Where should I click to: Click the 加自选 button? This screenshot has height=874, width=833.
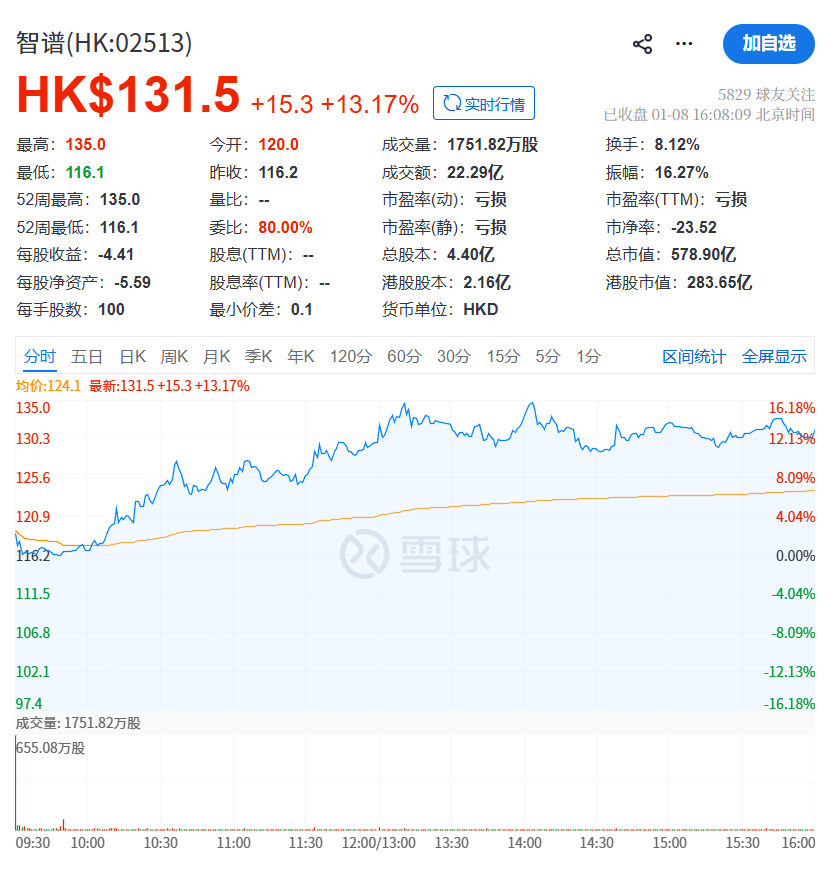coord(768,43)
